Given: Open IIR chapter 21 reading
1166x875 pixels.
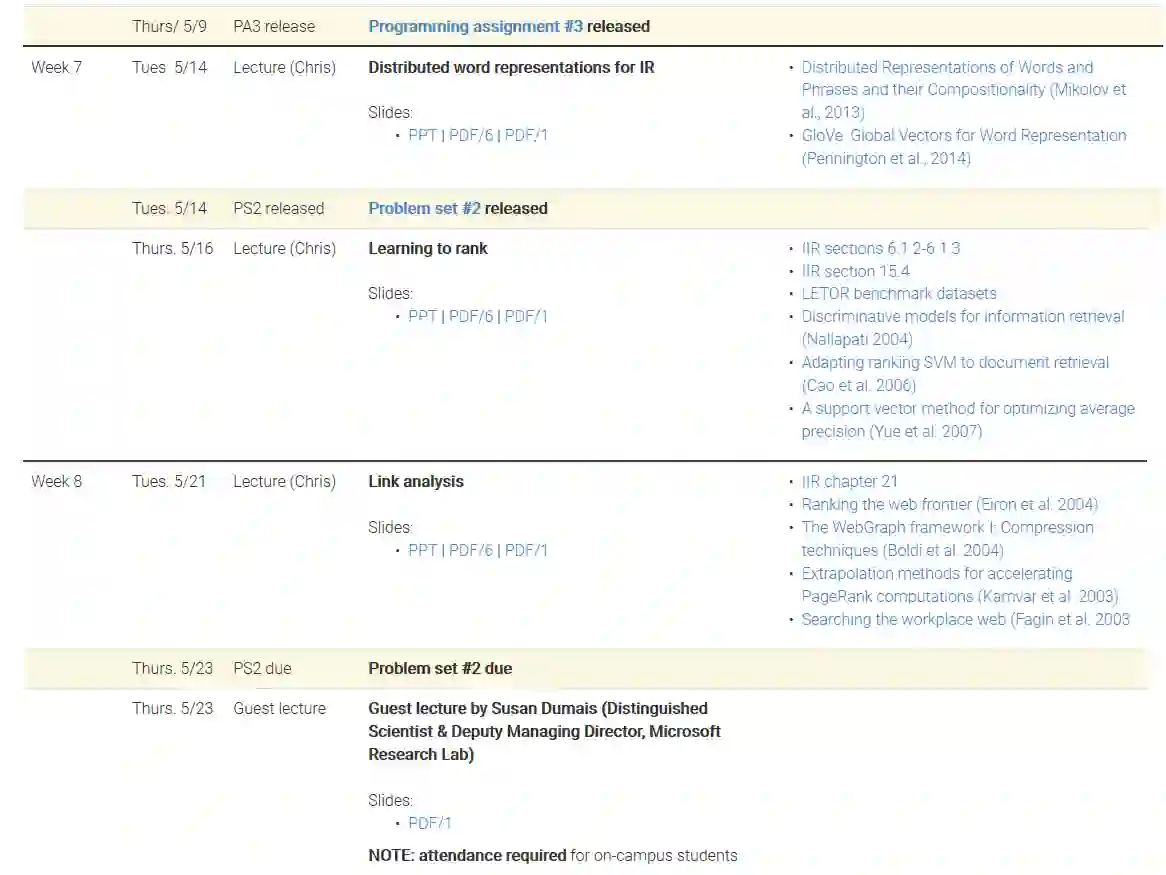Looking at the screenshot, I should 849,482.
